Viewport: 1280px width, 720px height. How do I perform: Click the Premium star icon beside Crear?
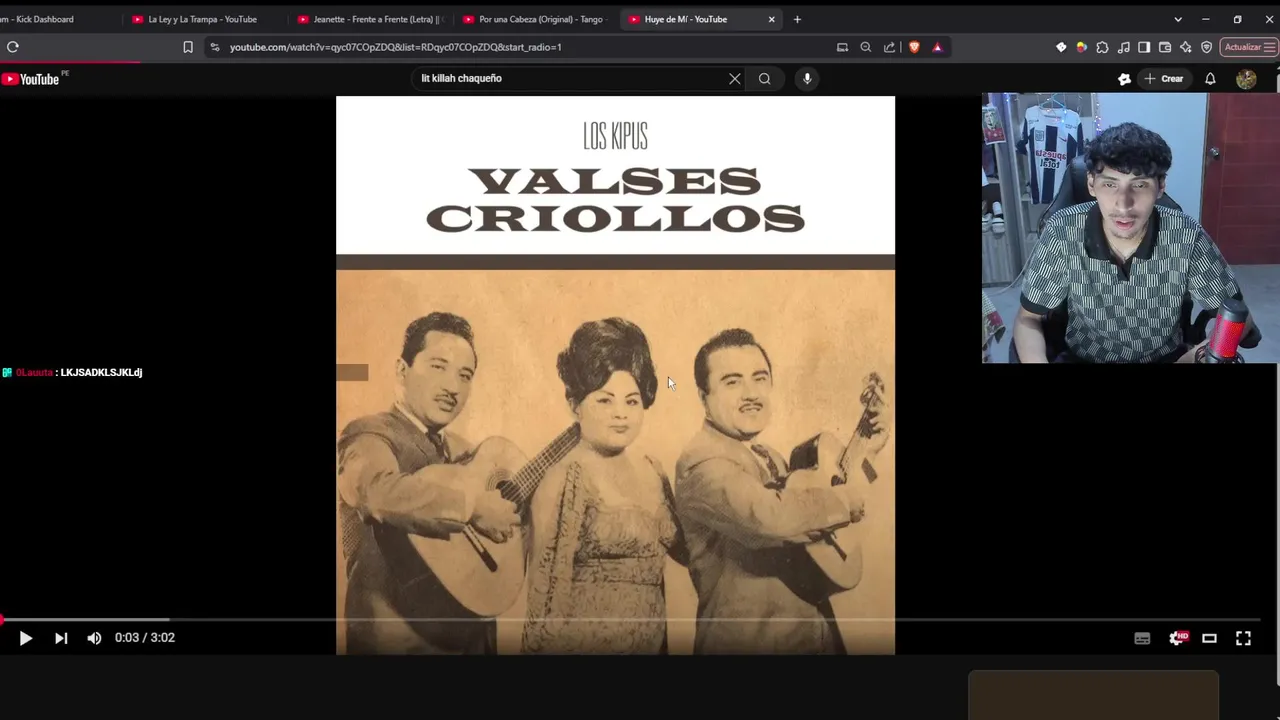[x=1124, y=78]
